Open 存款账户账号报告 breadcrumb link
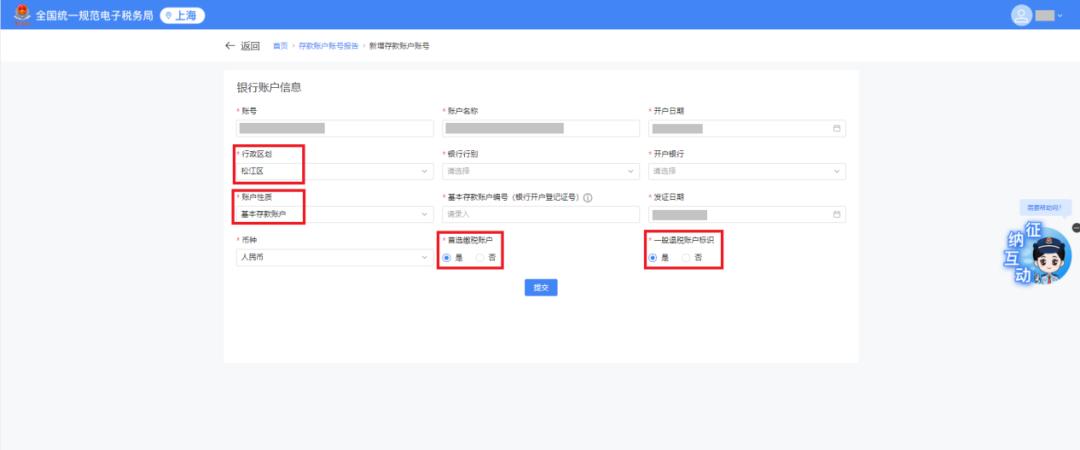The width and height of the screenshot is (1080, 450). 328,47
